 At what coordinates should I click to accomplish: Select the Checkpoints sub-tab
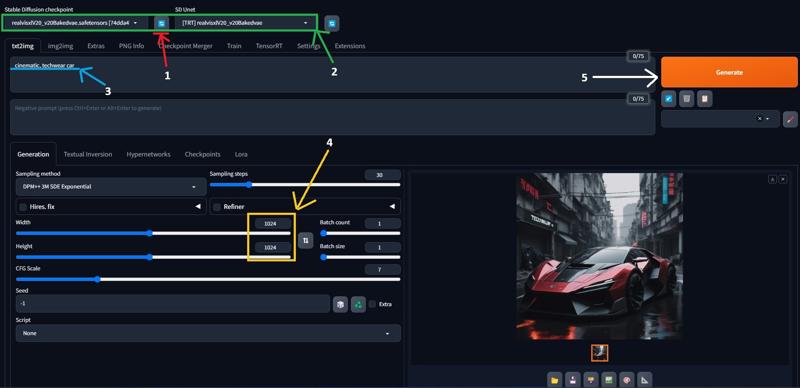pos(203,154)
